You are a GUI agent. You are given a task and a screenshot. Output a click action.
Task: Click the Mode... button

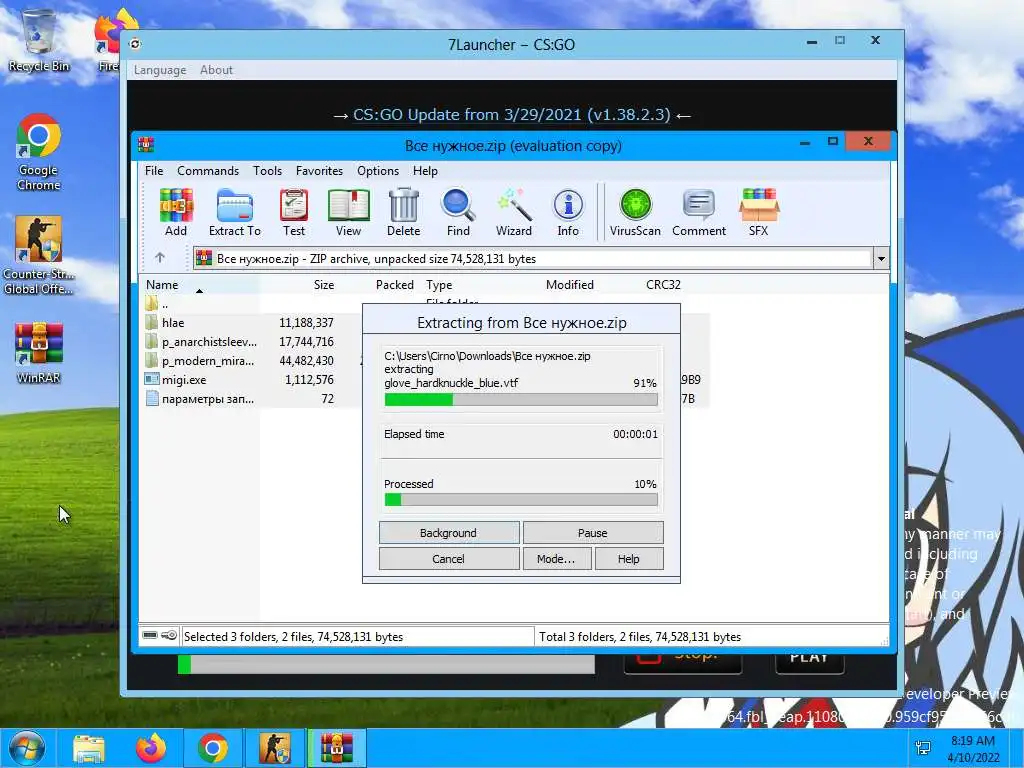[x=556, y=559]
